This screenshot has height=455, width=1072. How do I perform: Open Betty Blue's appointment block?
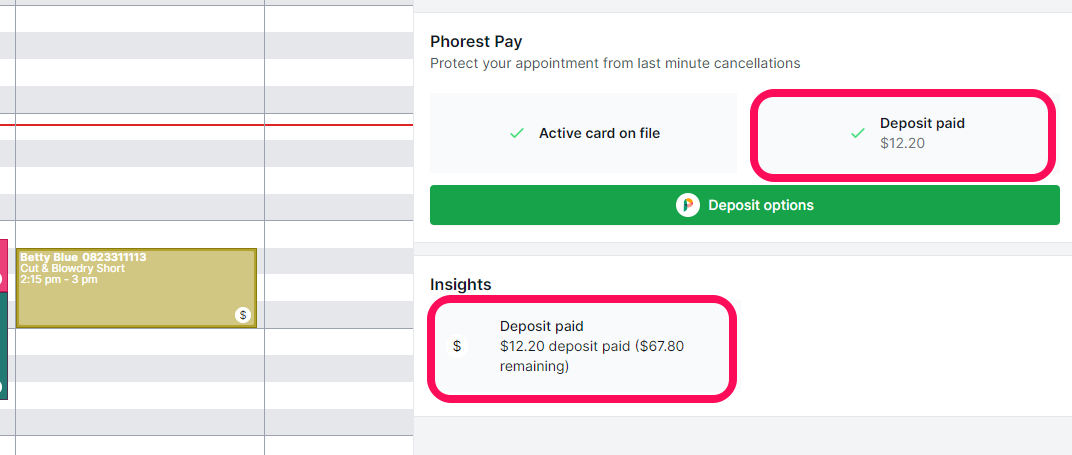[136, 288]
